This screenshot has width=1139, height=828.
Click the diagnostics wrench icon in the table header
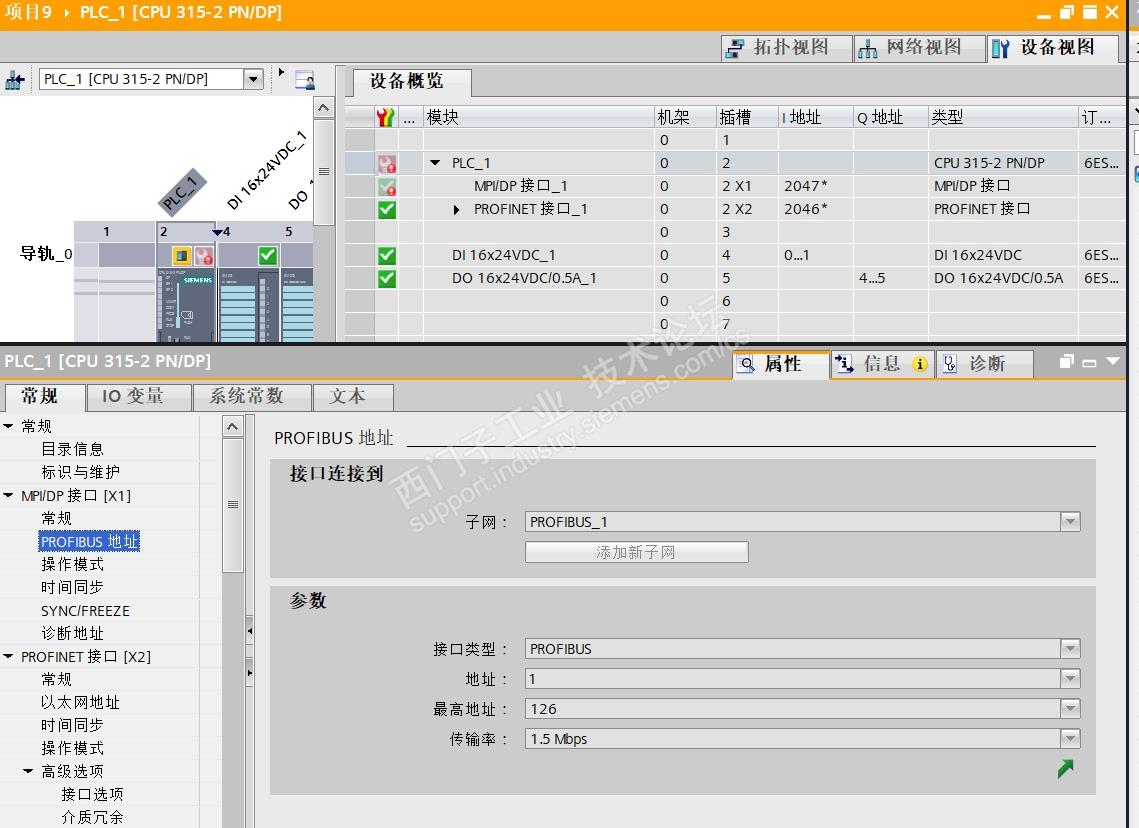[386, 117]
